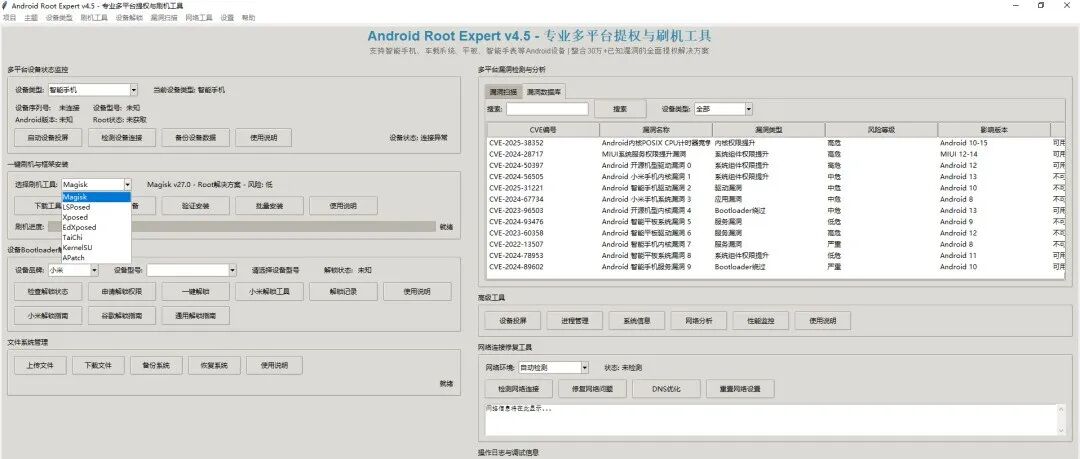This screenshot has width=1080, height=459.
Task: Open the 设备解锁 menu
Action: point(129,18)
